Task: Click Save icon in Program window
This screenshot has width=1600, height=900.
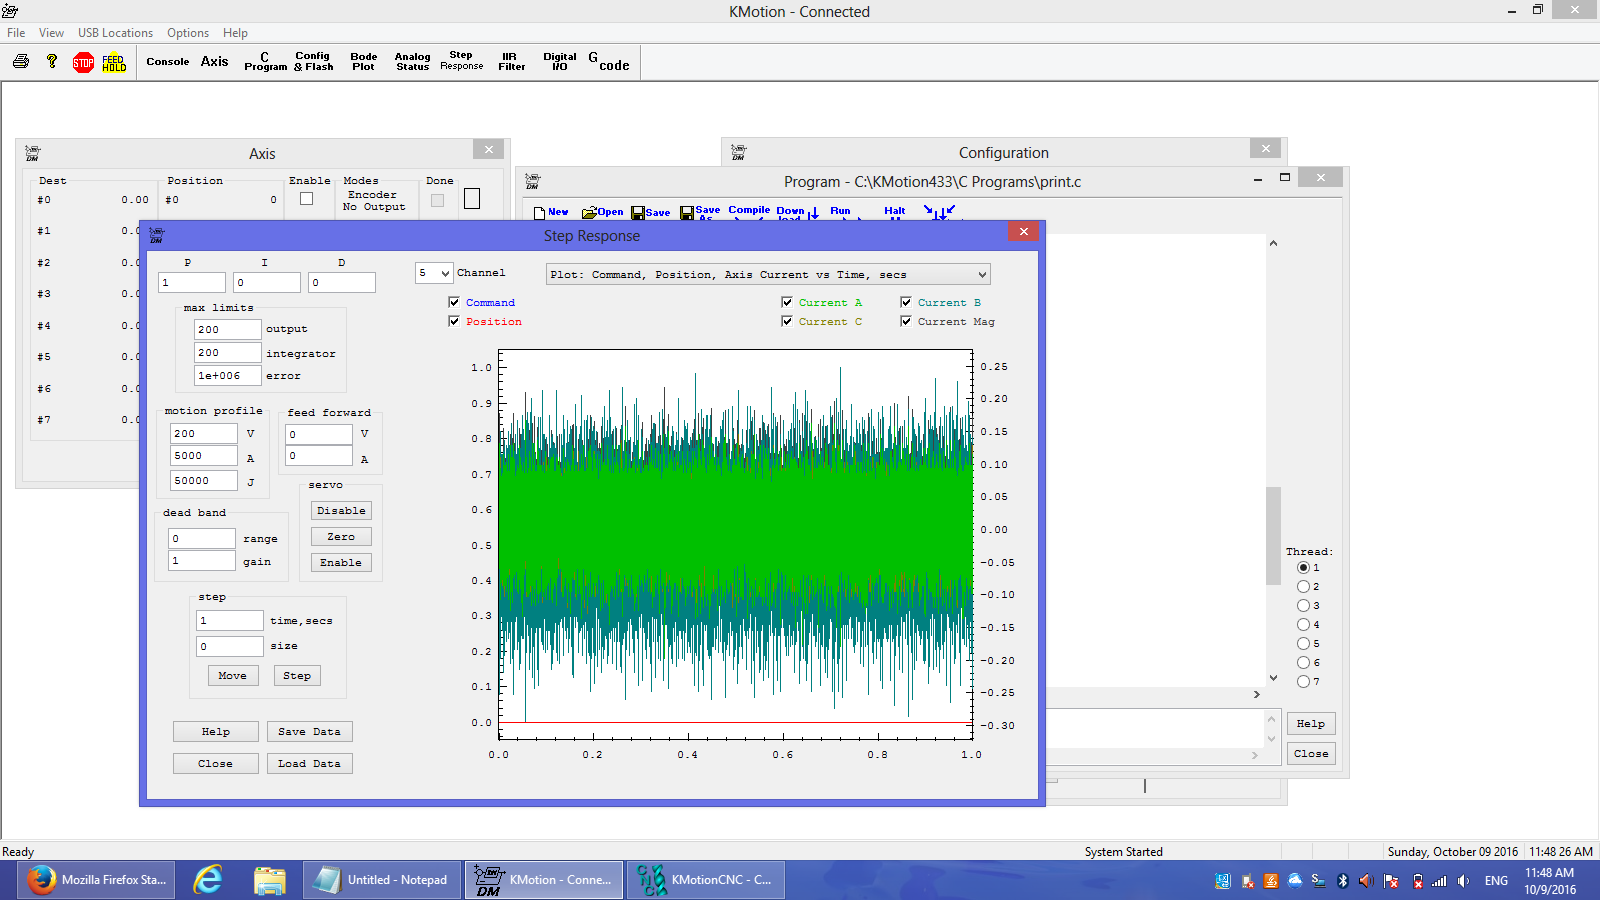Action: click(x=650, y=212)
